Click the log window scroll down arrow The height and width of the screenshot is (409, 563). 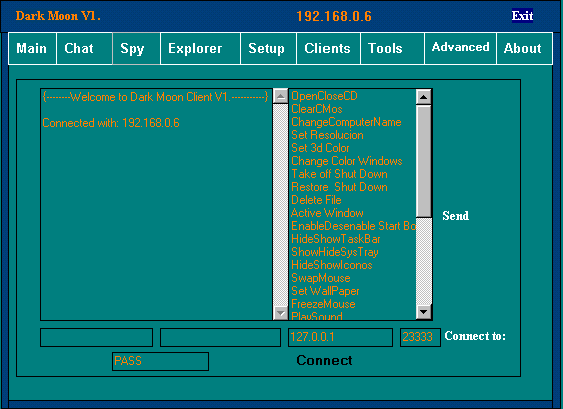point(280,313)
